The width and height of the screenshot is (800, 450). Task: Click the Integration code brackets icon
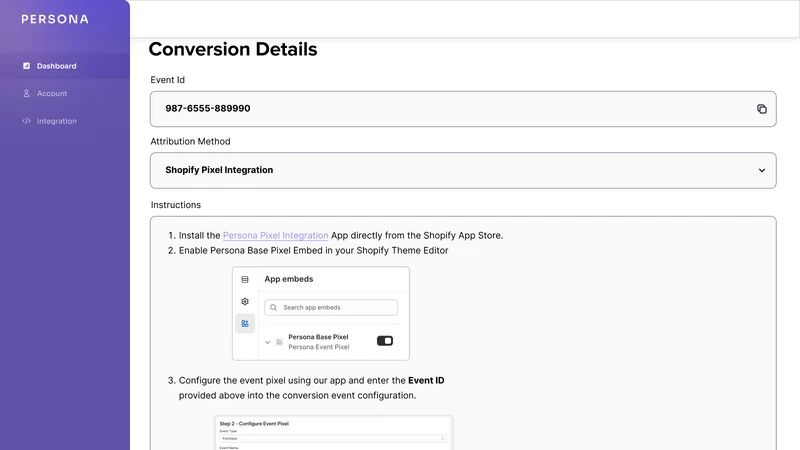point(27,121)
